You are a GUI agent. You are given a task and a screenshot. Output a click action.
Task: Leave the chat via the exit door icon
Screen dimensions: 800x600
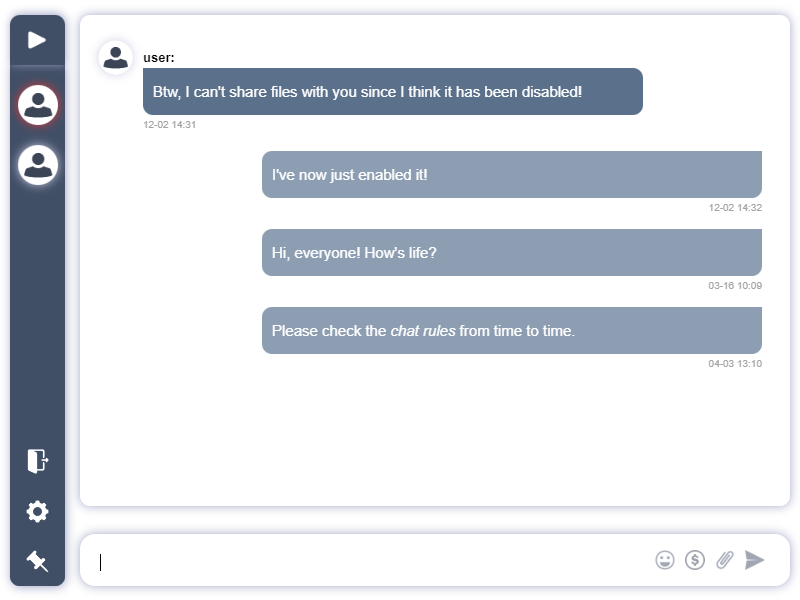(37, 461)
